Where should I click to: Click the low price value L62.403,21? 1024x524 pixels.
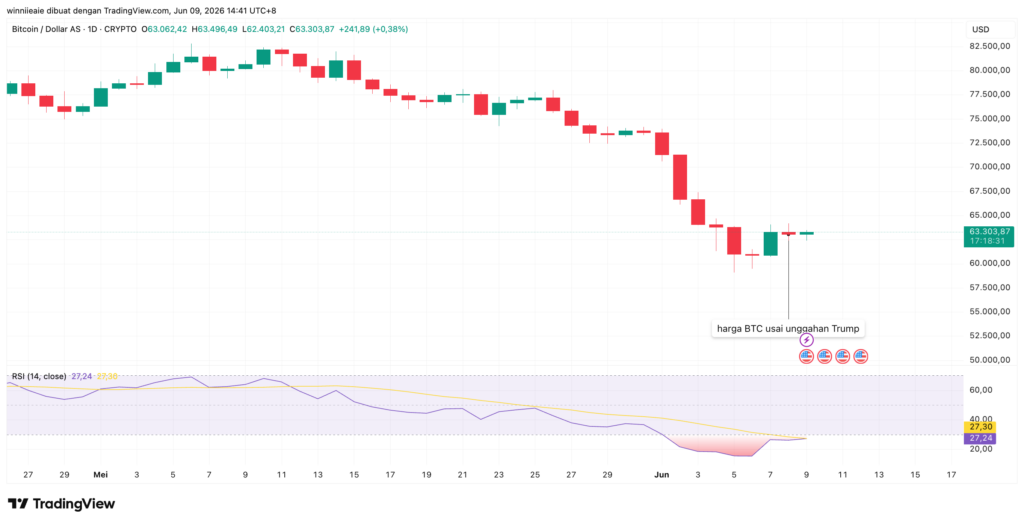(264, 29)
